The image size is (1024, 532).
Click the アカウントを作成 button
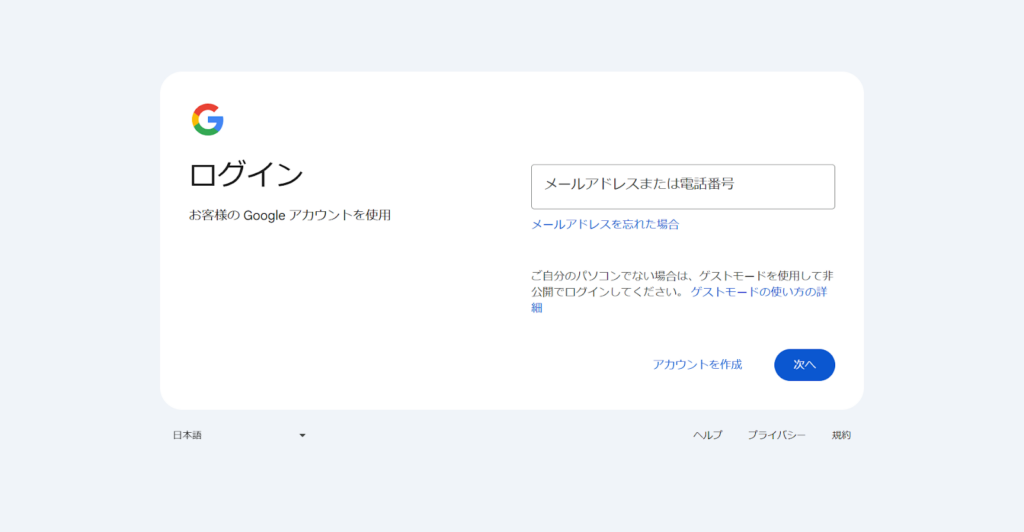tap(697, 365)
